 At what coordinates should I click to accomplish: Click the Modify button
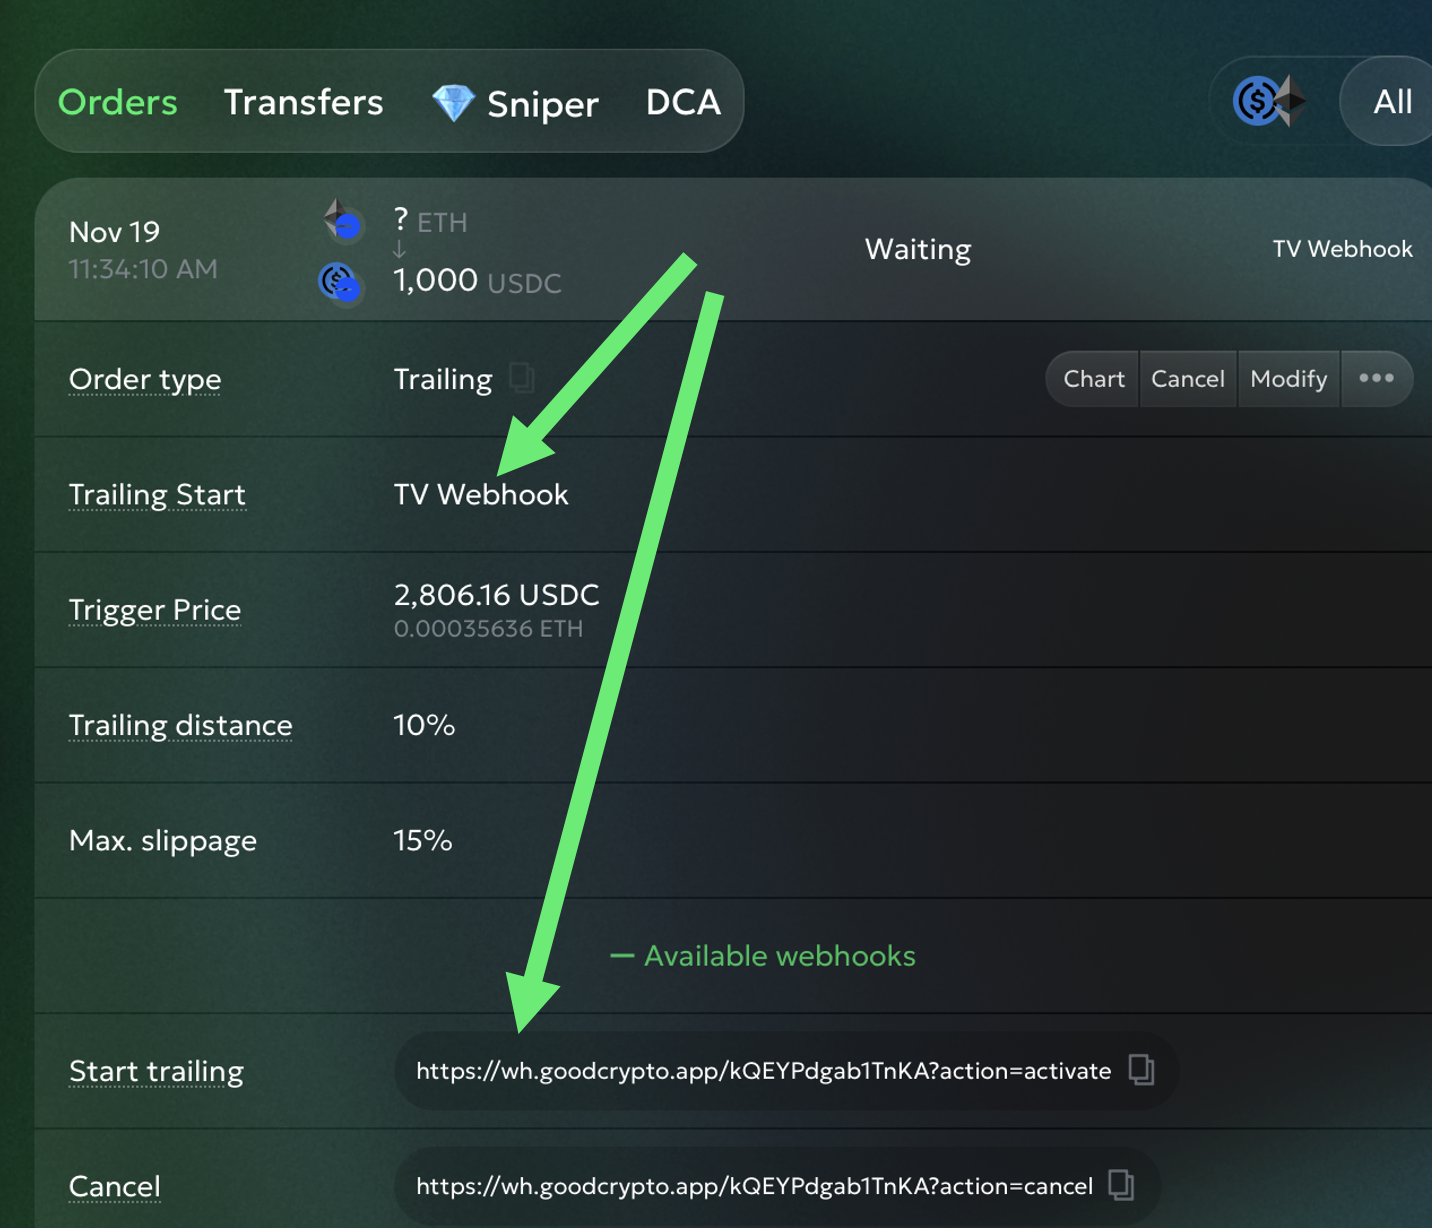tap(1288, 379)
